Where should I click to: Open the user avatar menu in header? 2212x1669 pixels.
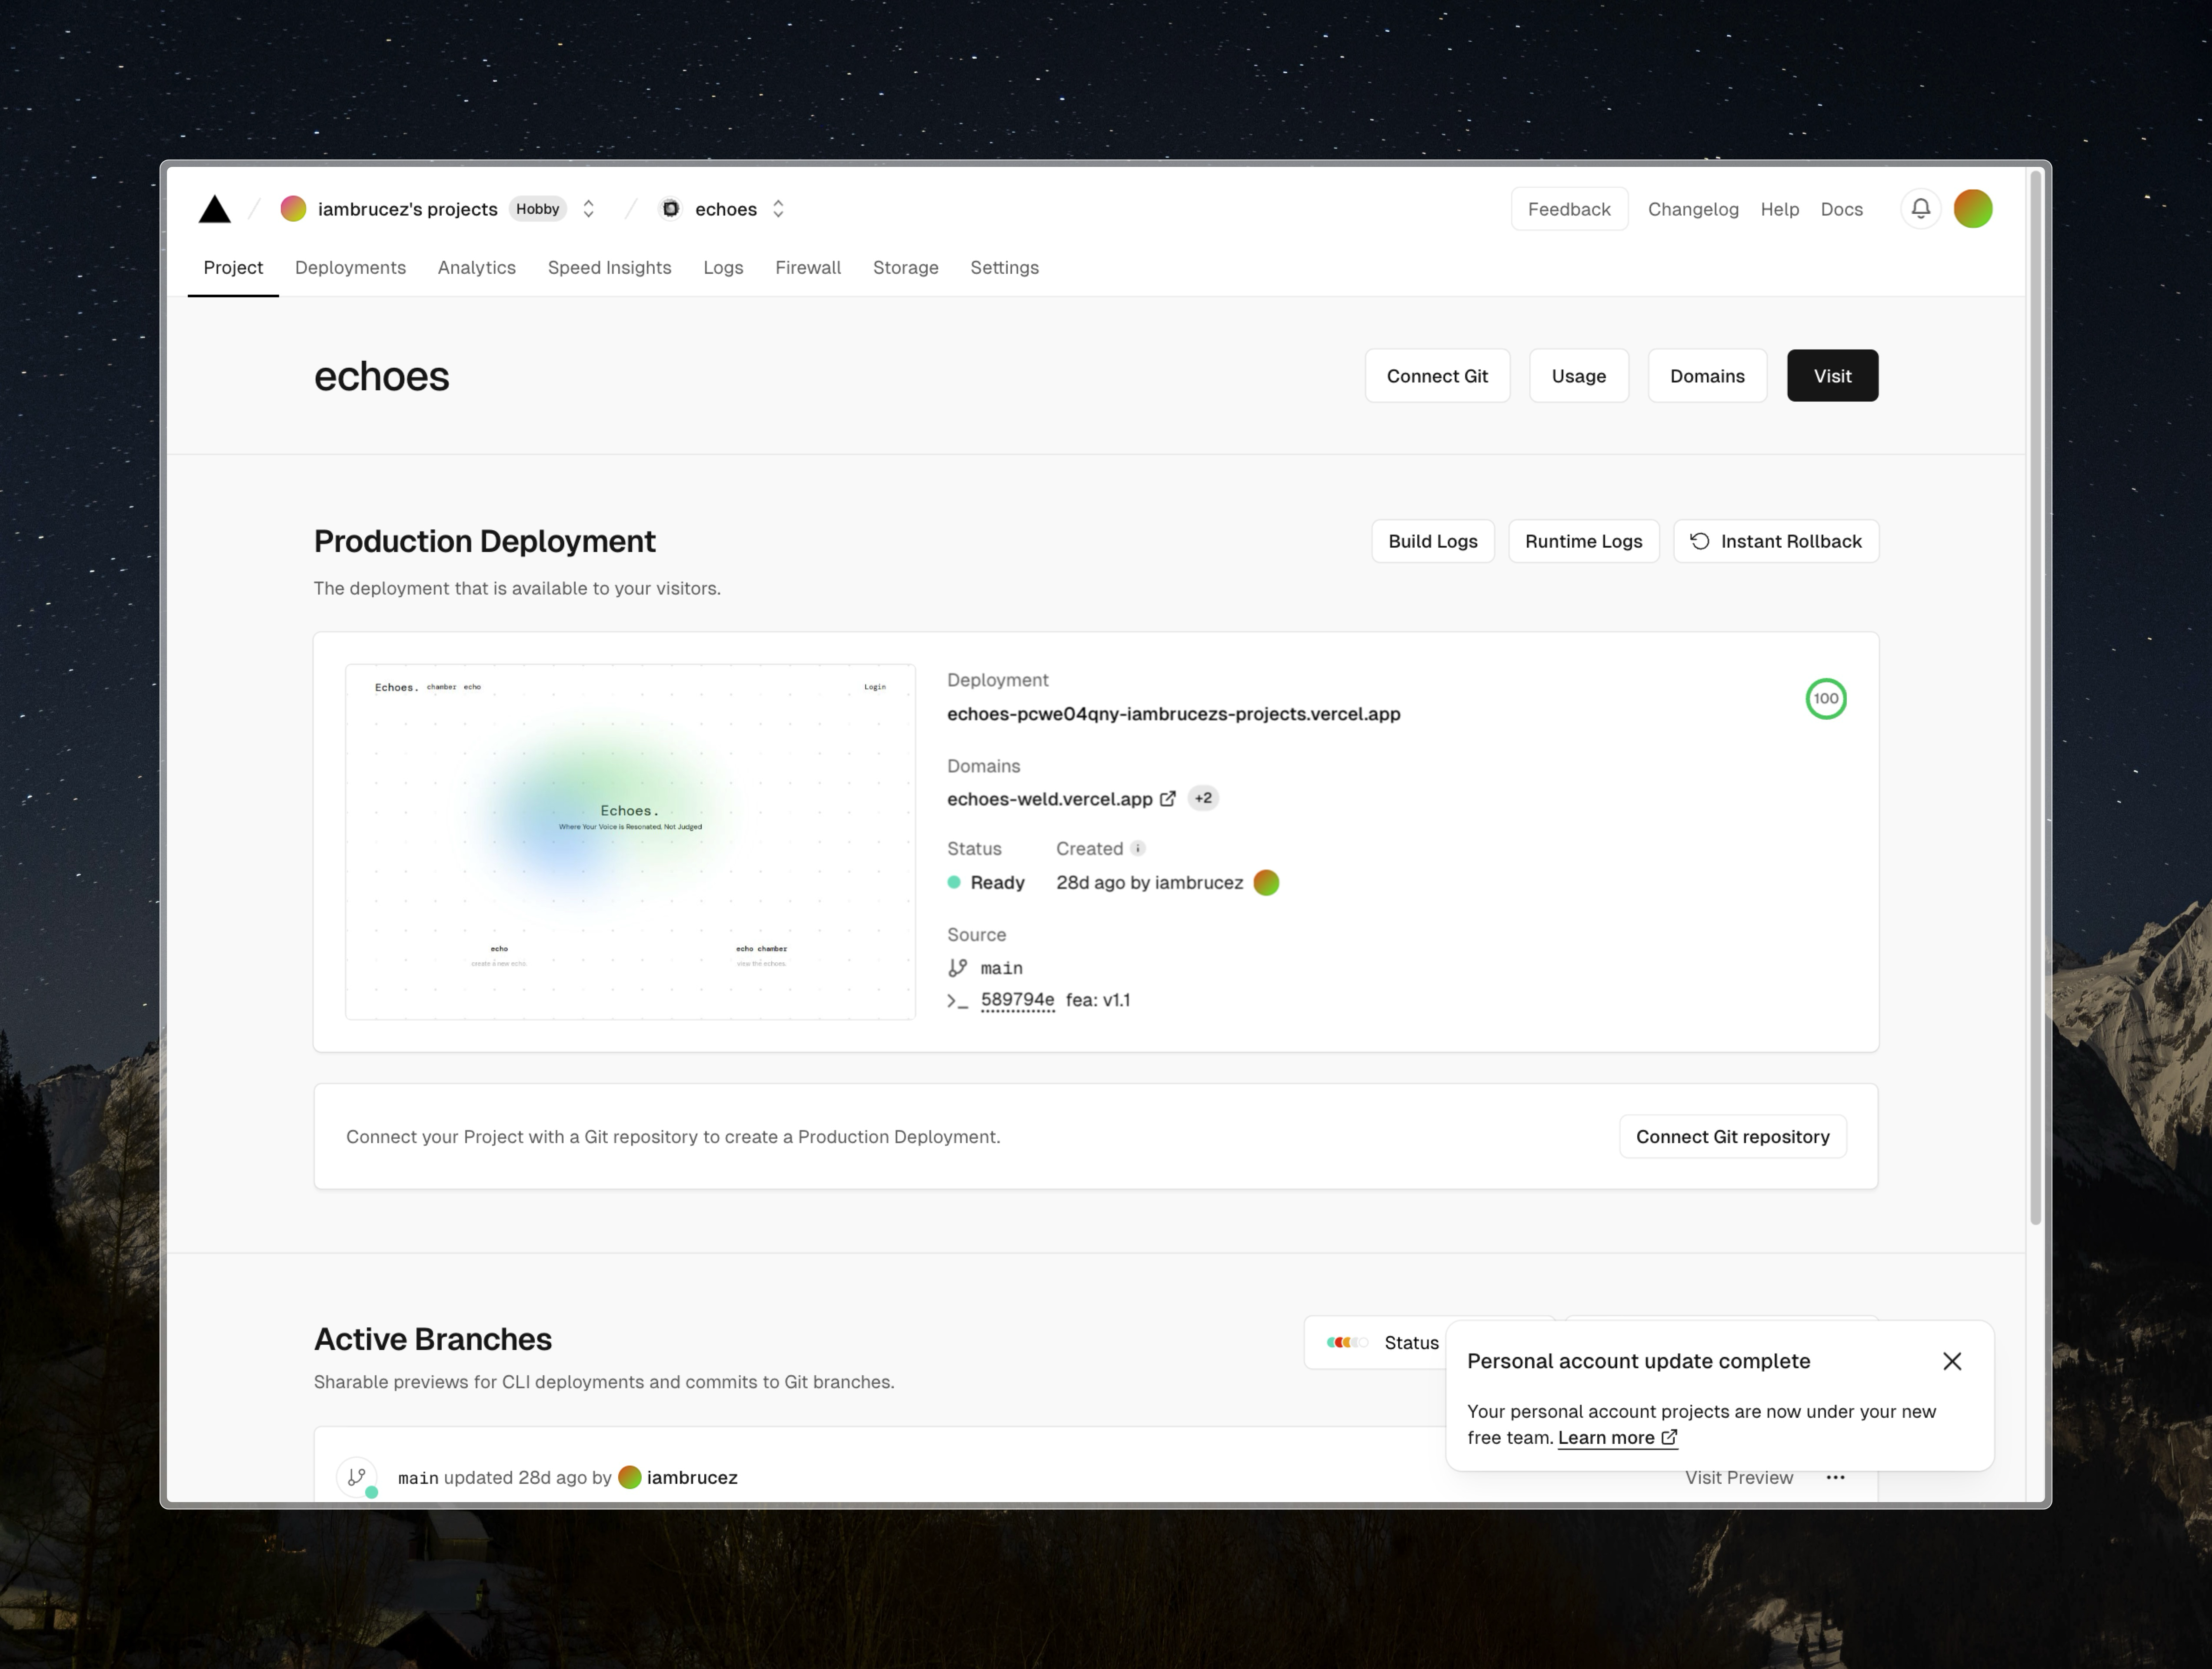click(1972, 209)
